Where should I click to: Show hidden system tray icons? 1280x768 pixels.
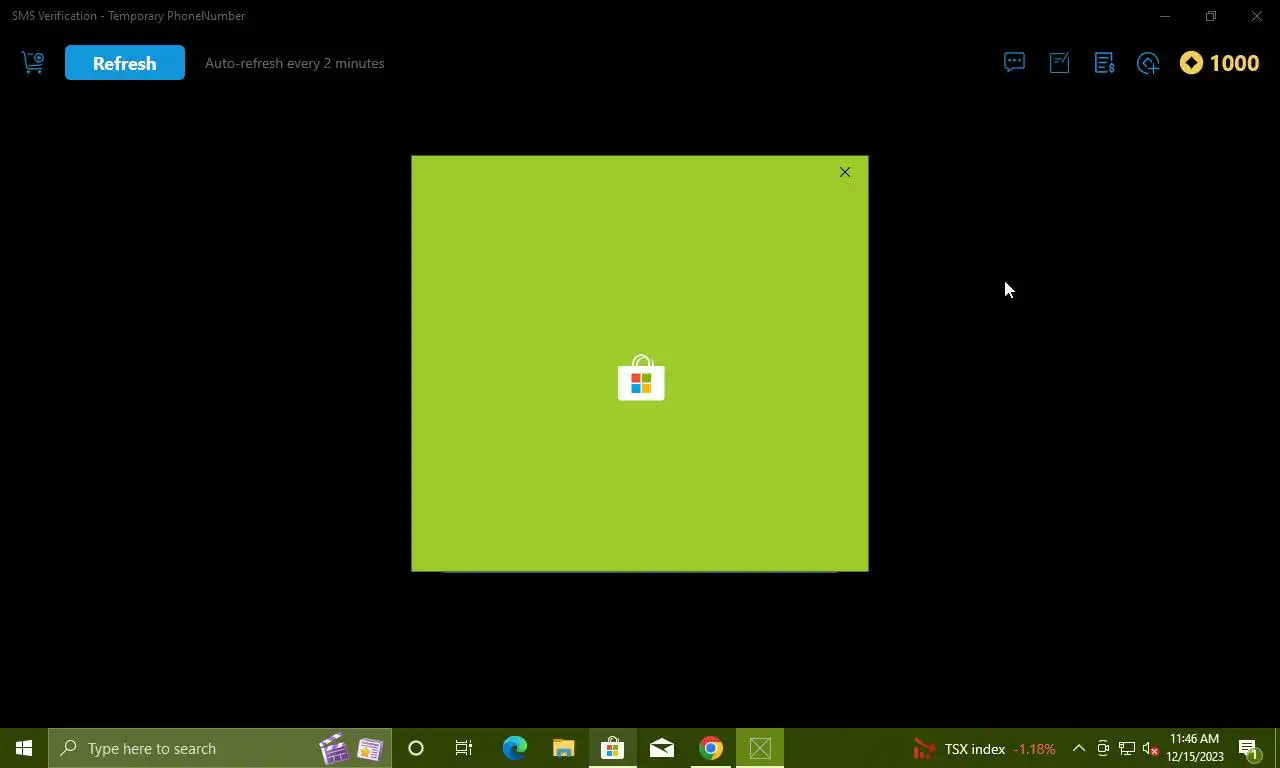click(1079, 748)
